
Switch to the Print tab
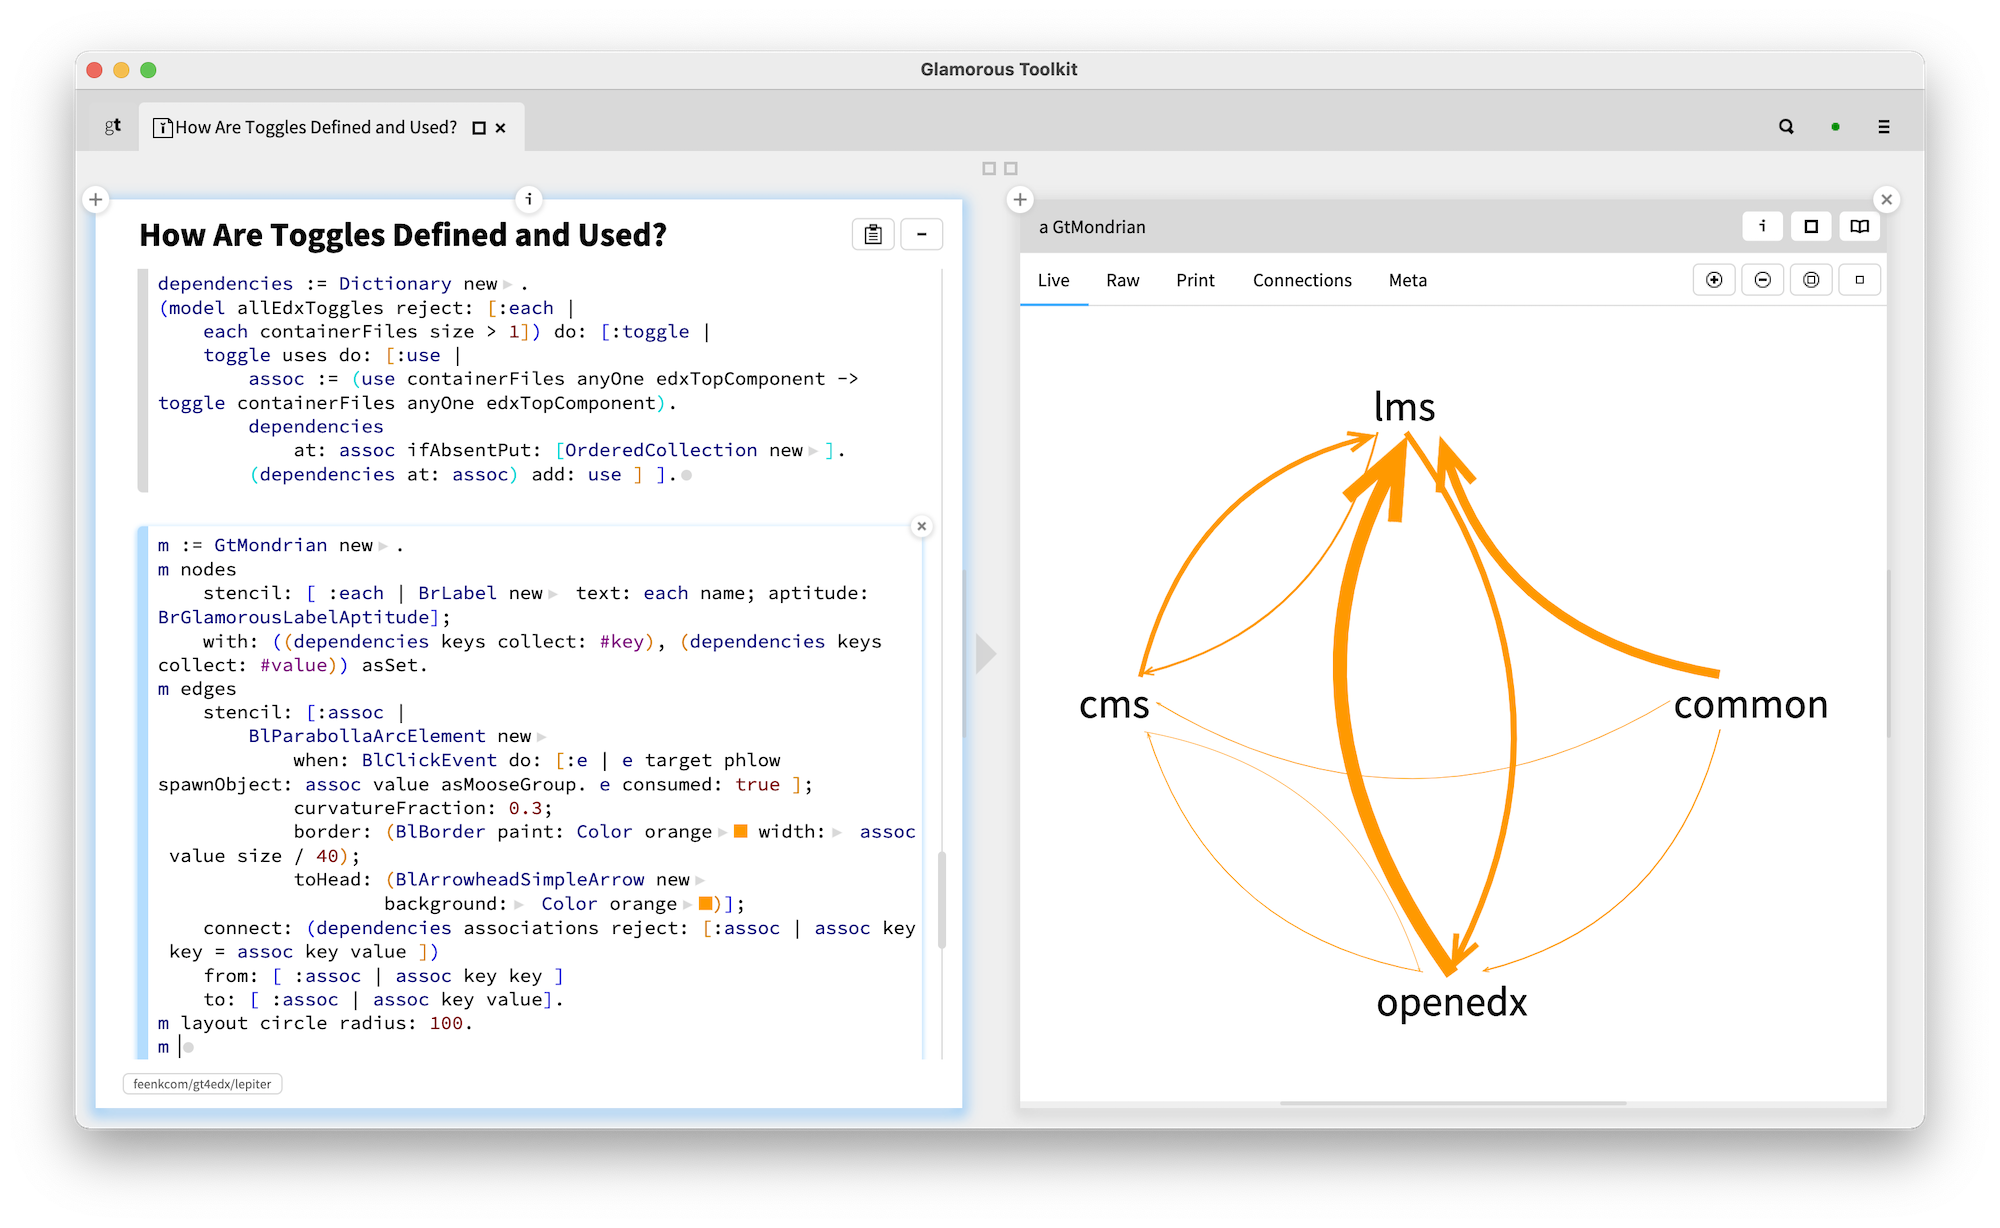pos(1196,281)
